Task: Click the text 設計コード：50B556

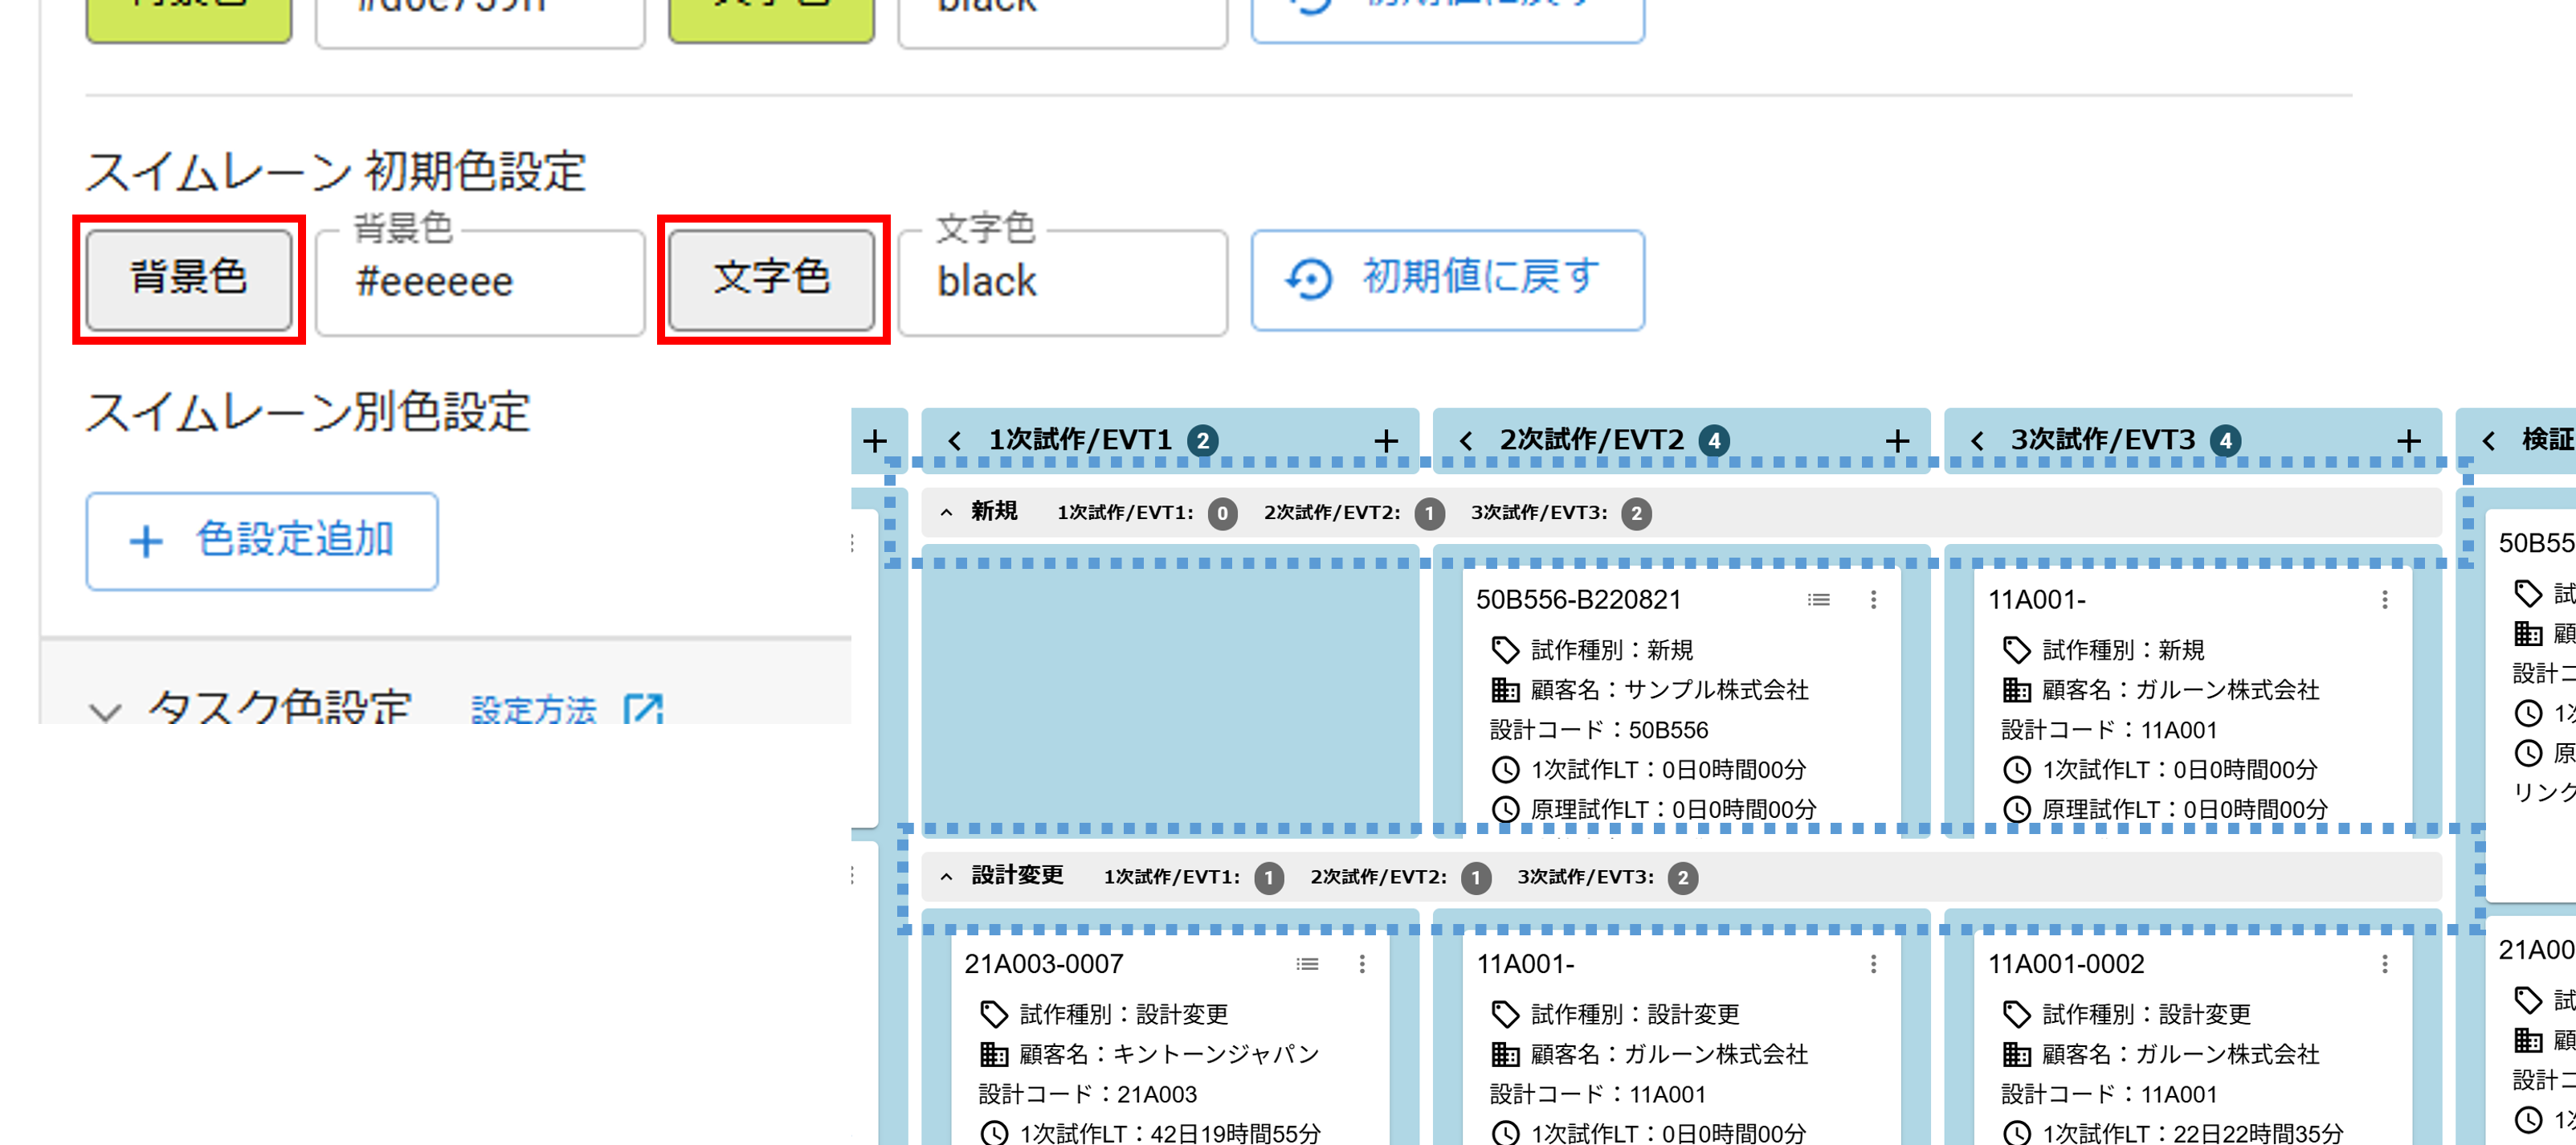Action: [1599, 730]
